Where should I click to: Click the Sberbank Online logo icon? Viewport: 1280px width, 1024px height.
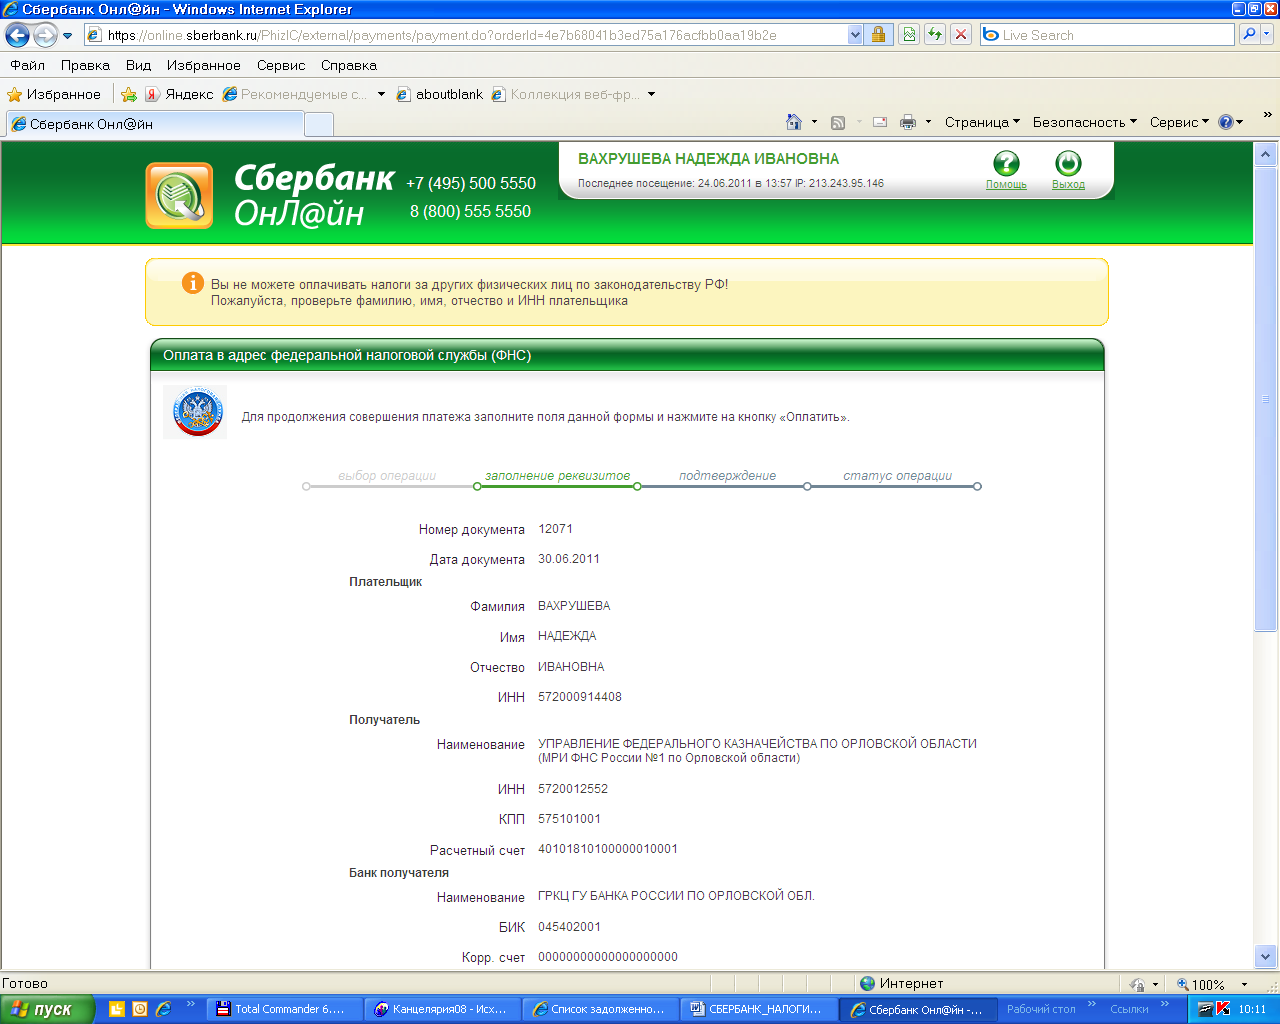[x=180, y=196]
